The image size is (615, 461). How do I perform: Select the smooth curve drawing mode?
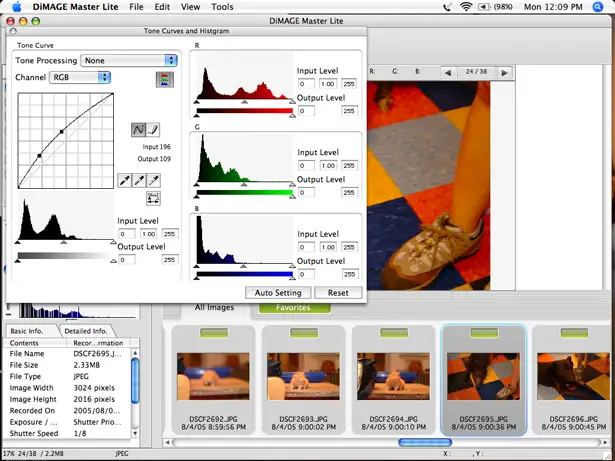138,130
